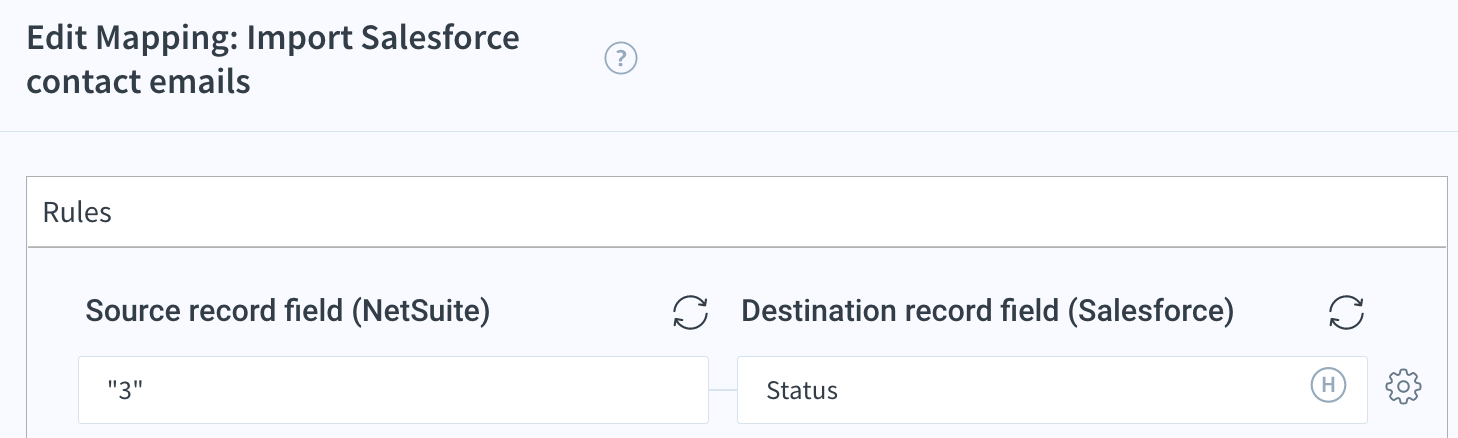Viewport: 1458px width, 438px height.
Task: Click the quoted 3 value in the source box
Action: pyautogui.click(x=126, y=390)
